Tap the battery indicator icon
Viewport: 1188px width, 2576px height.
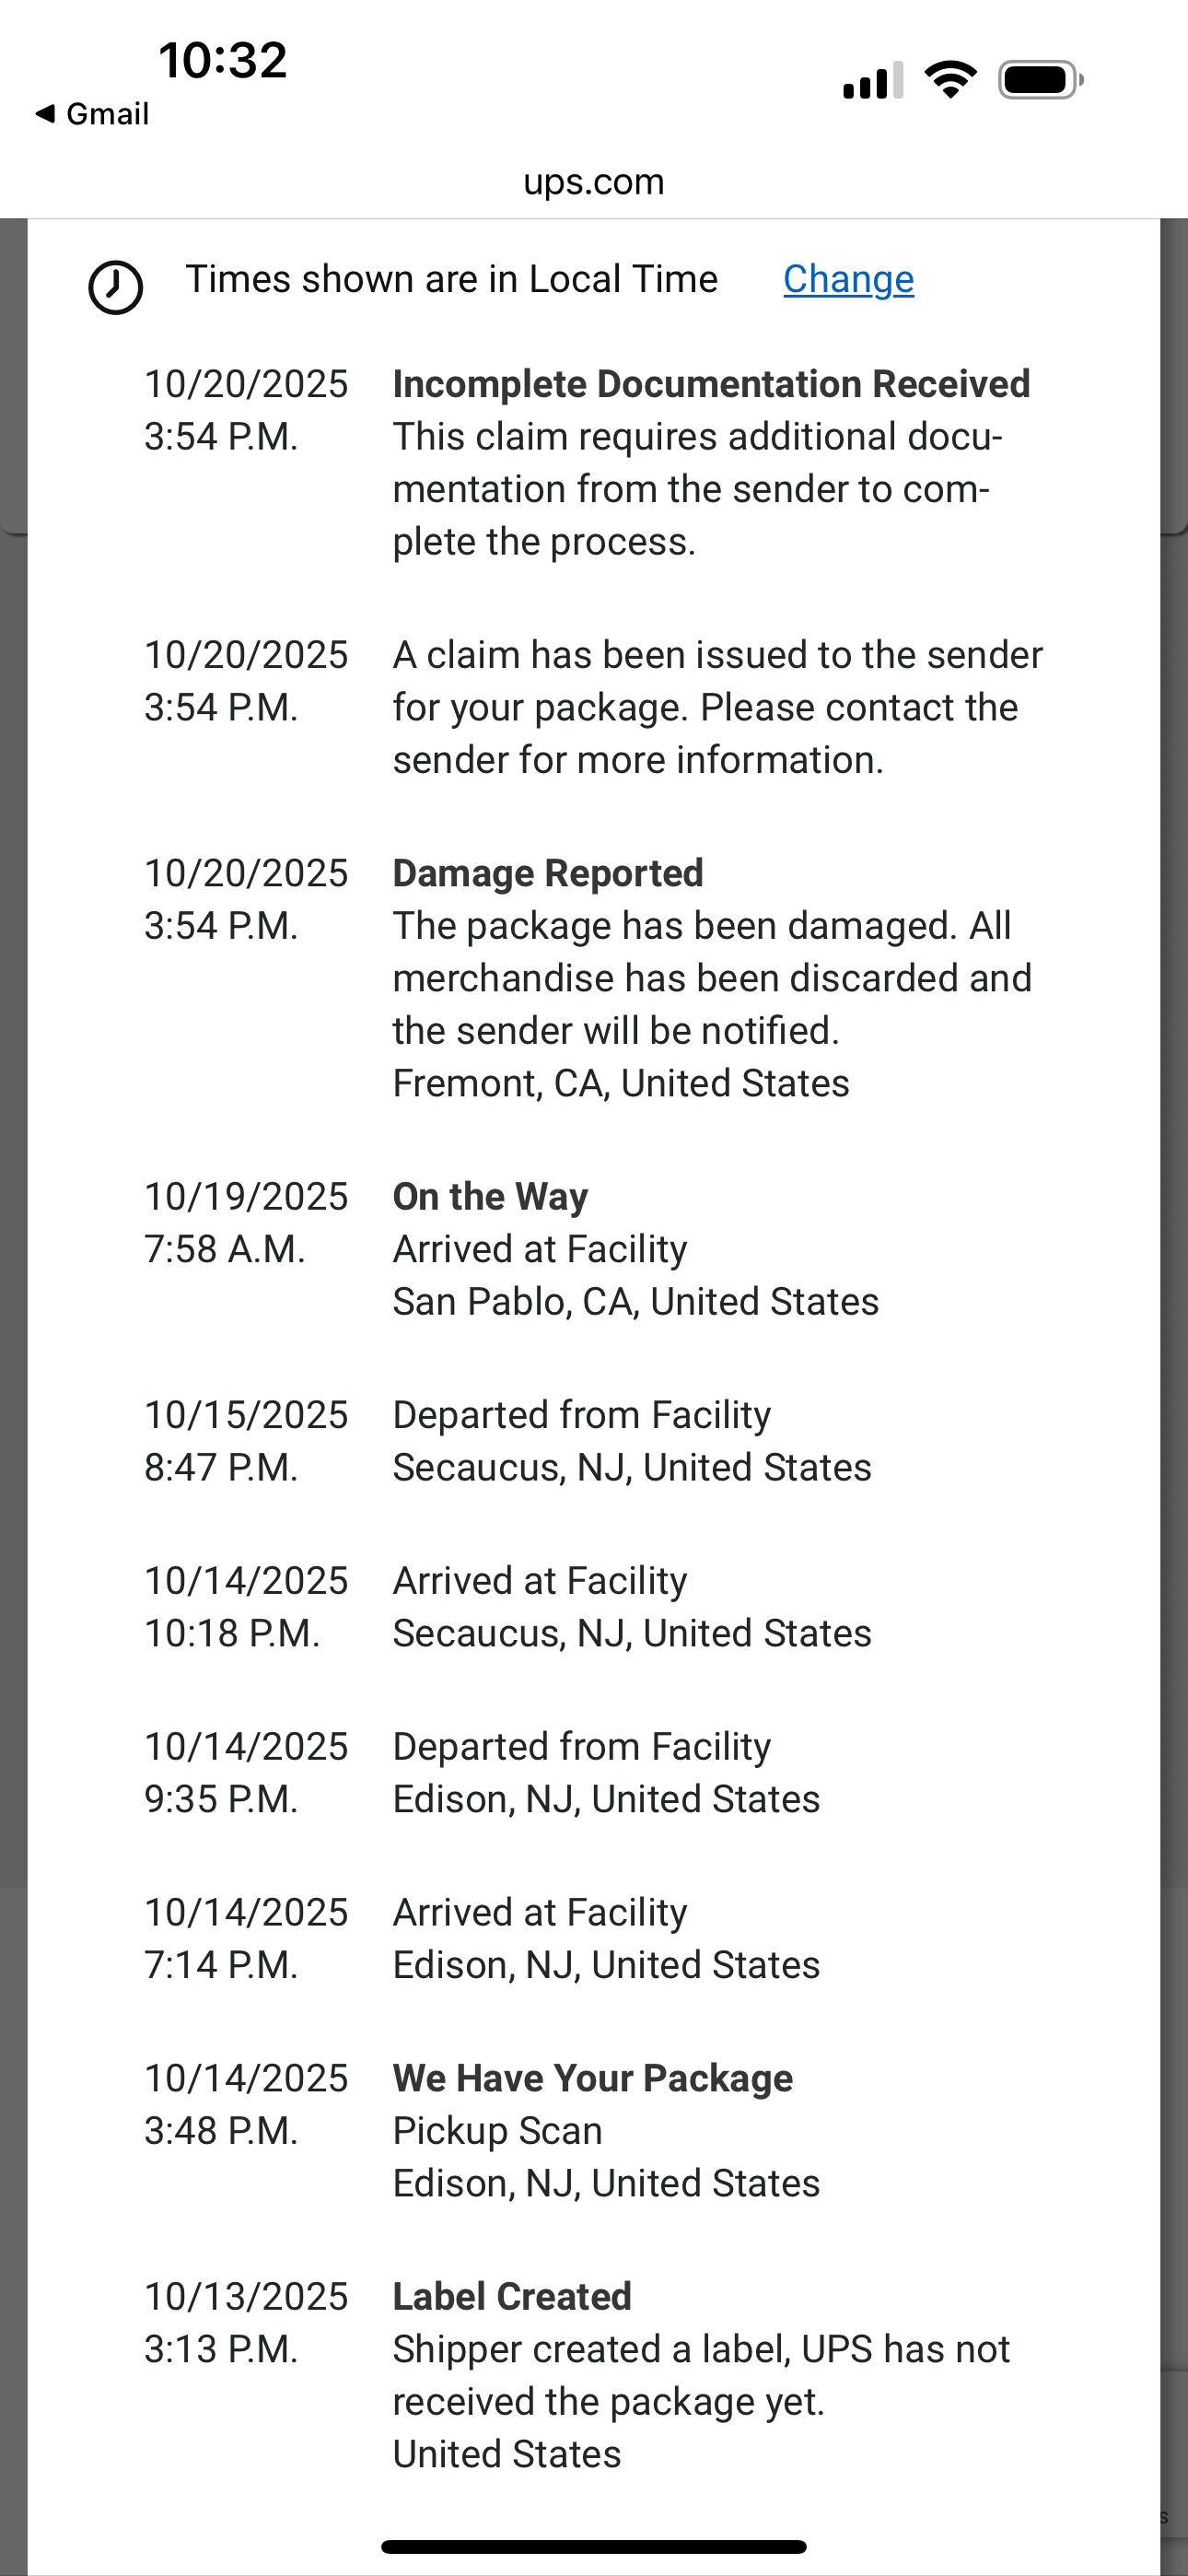pyautogui.click(x=1040, y=80)
